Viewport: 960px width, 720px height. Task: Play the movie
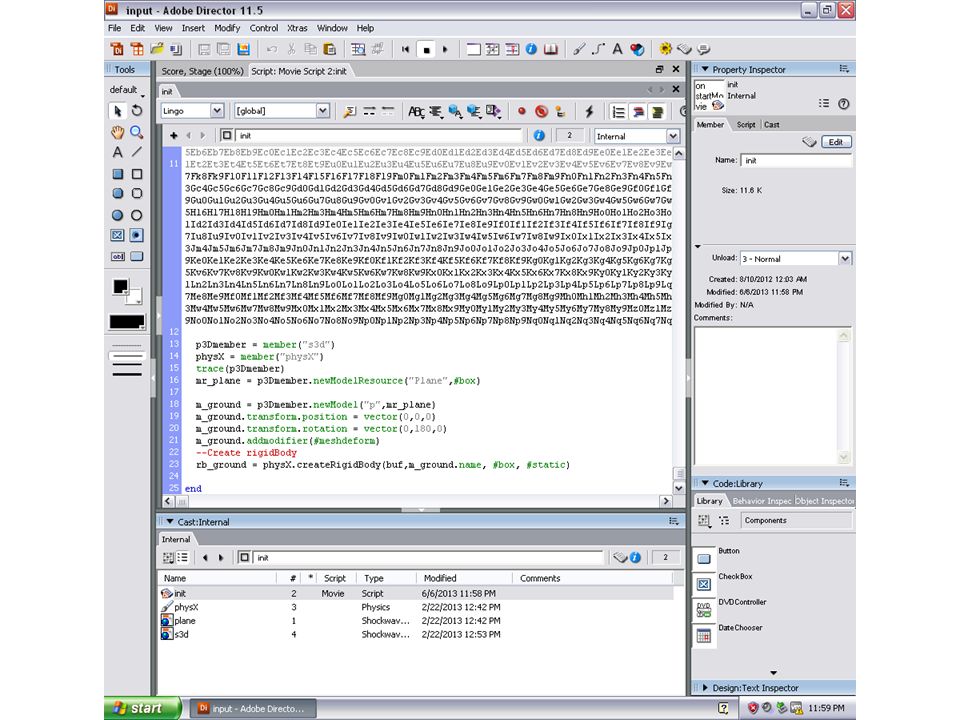(x=445, y=49)
